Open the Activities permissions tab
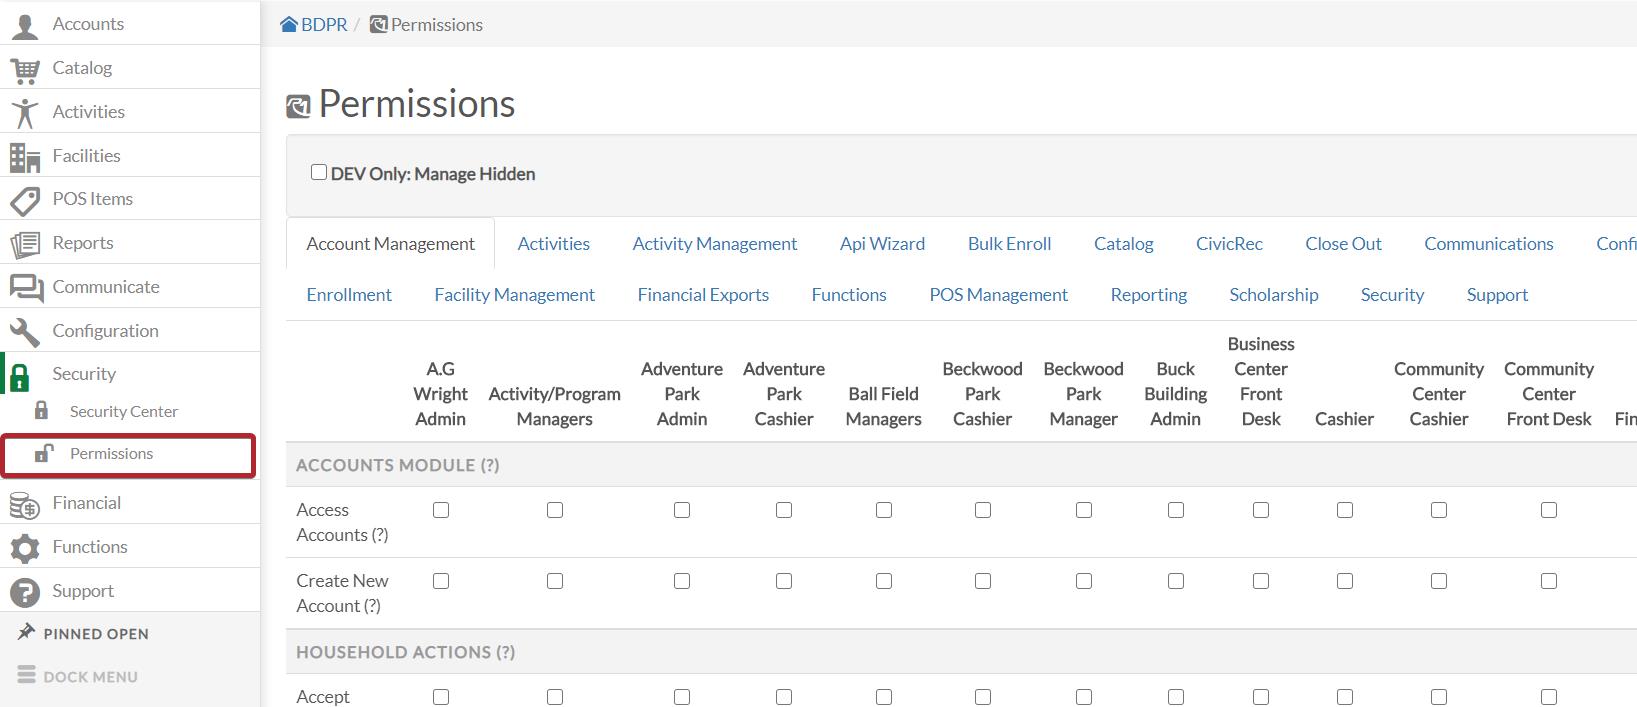Image resolution: width=1637 pixels, height=707 pixels. (x=554, y=244)
